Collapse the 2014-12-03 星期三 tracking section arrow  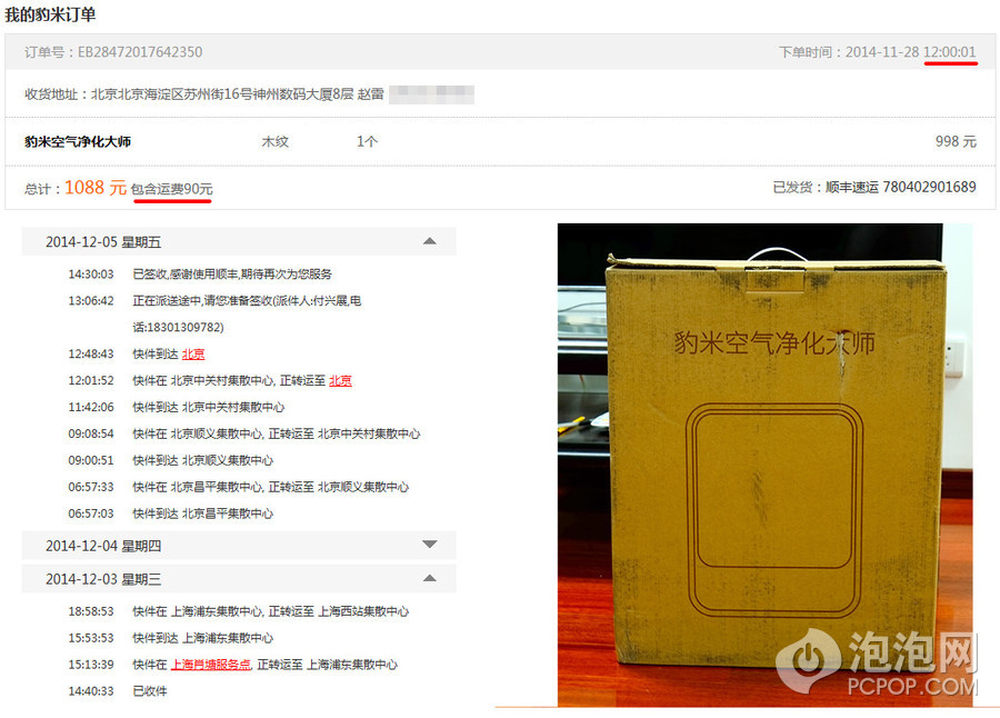pyautogui.click(x=430, y=578)
